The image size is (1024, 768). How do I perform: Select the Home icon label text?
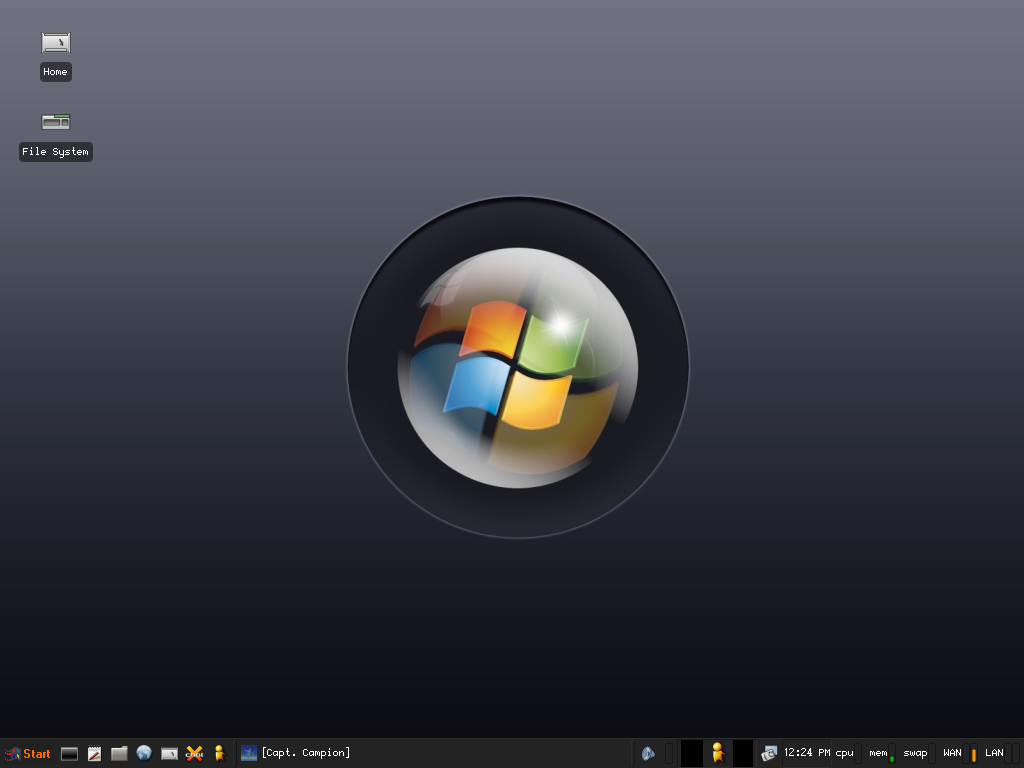click(56, 72)
